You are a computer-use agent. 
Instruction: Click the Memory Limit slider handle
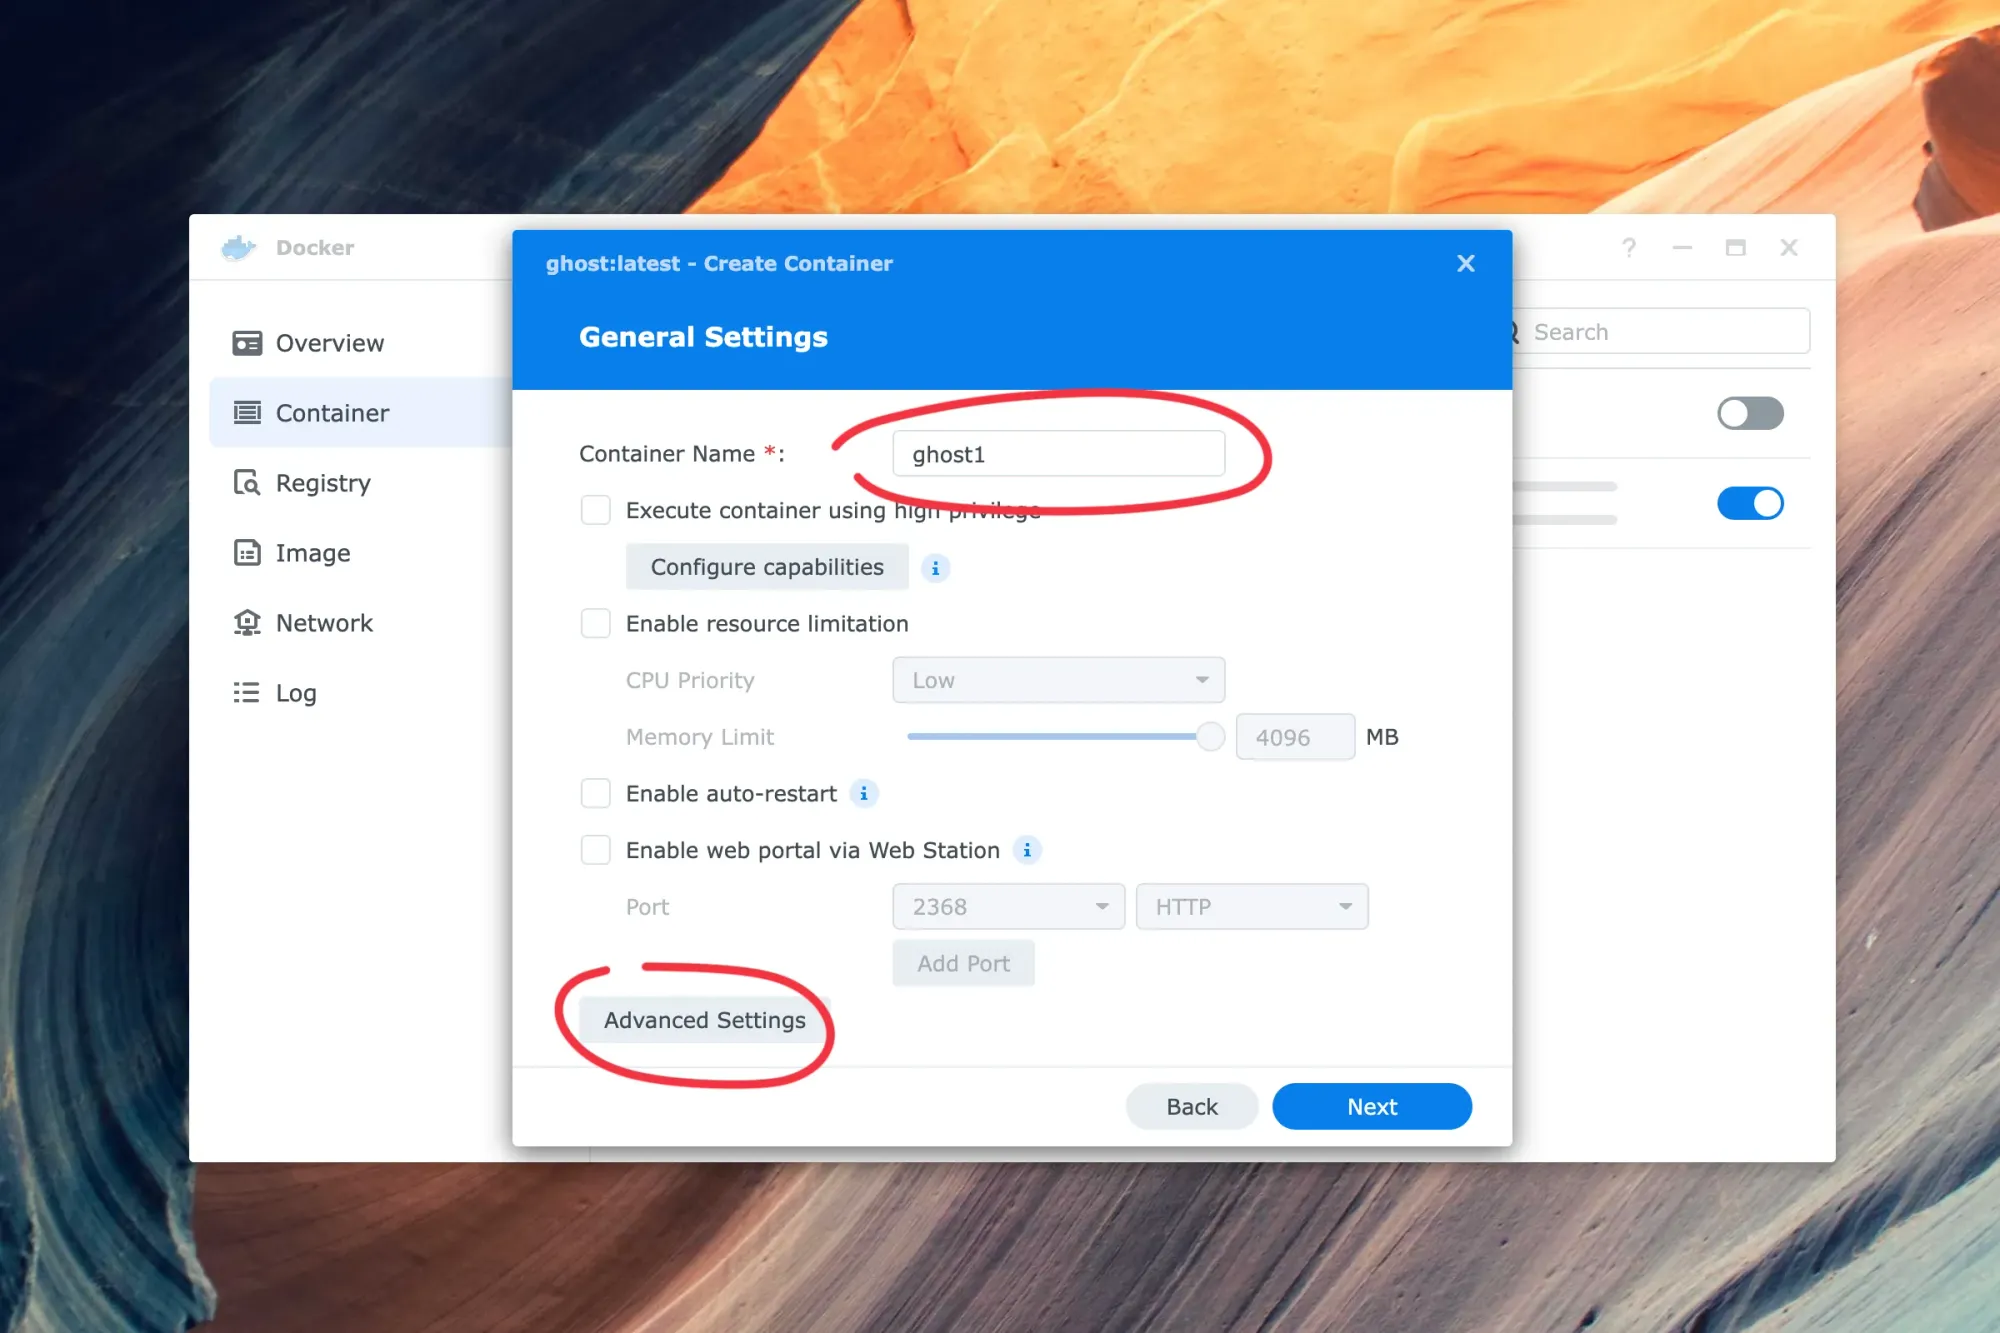pos(1210,737)
